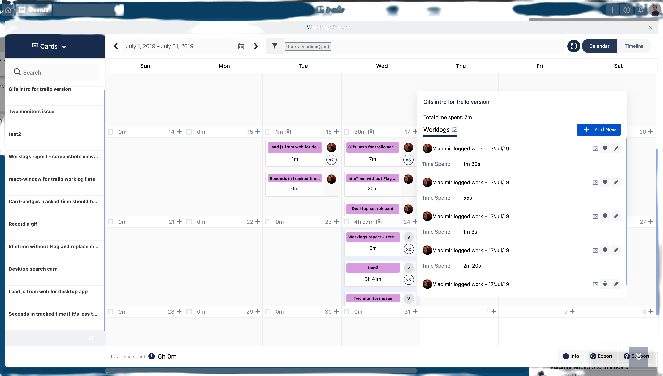The width and height of the screenshot is (663, 376).
Task: Click the Export button at bottom
Action: (x=601, y=356)
